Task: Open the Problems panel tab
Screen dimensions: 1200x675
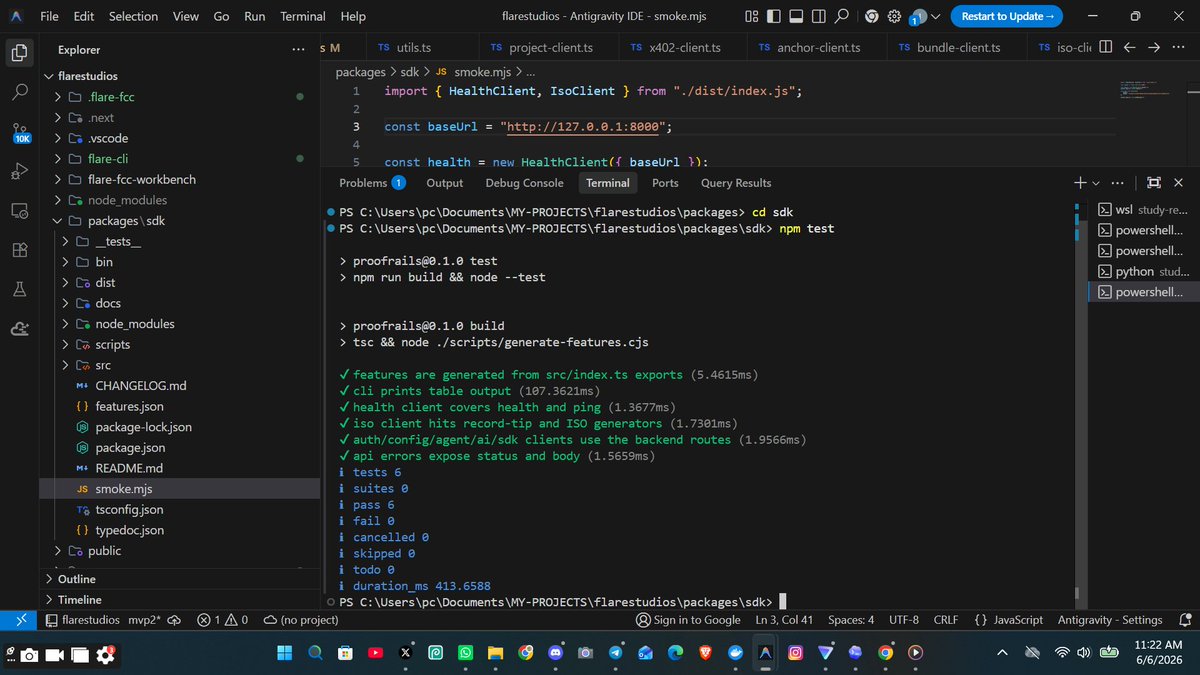Action: click(371, 183)
